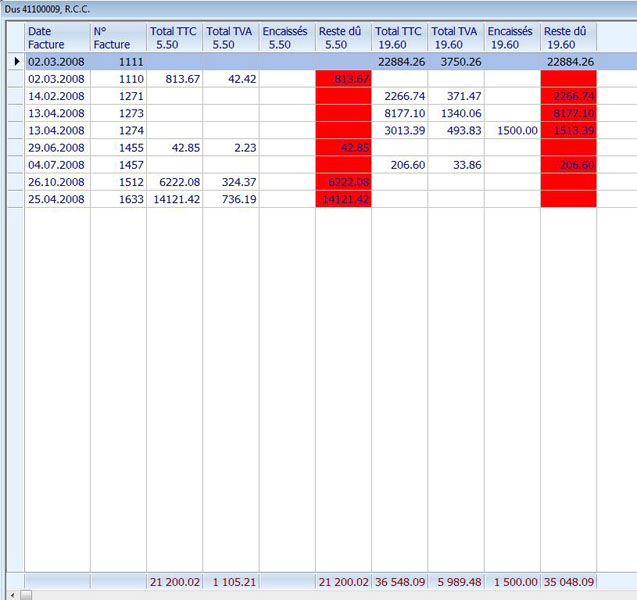Click the current row indicator arrow
The image size is (637, 600).
16,62
